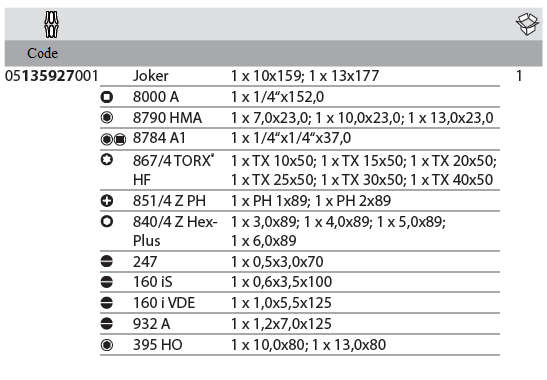Screen dimensions: 547x380
Task: Click the TORX star icon beside 867/4
Action: [x=107, y=159]
